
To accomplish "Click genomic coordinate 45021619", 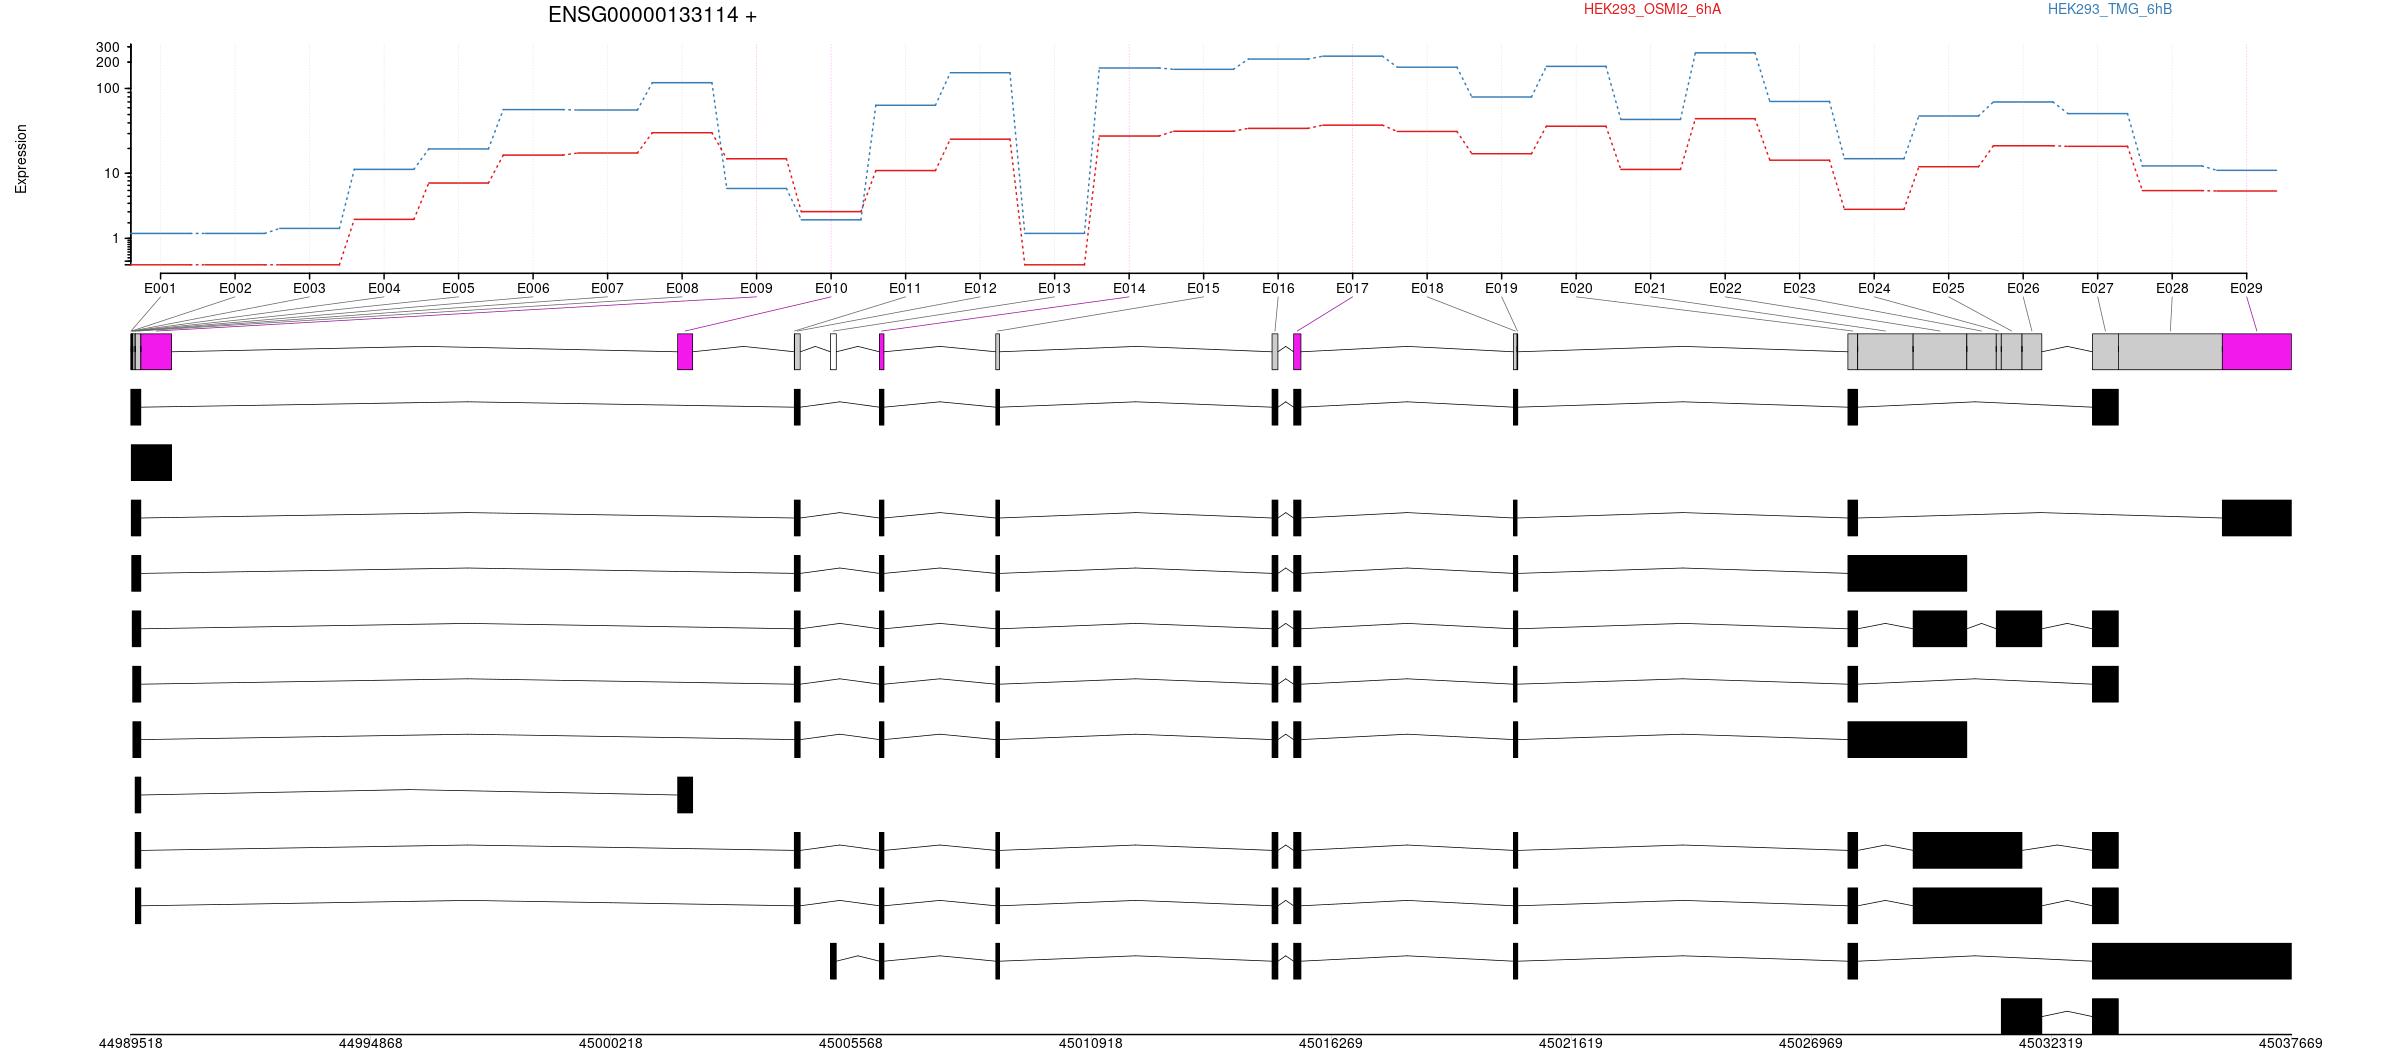I will [1571, 1043].
